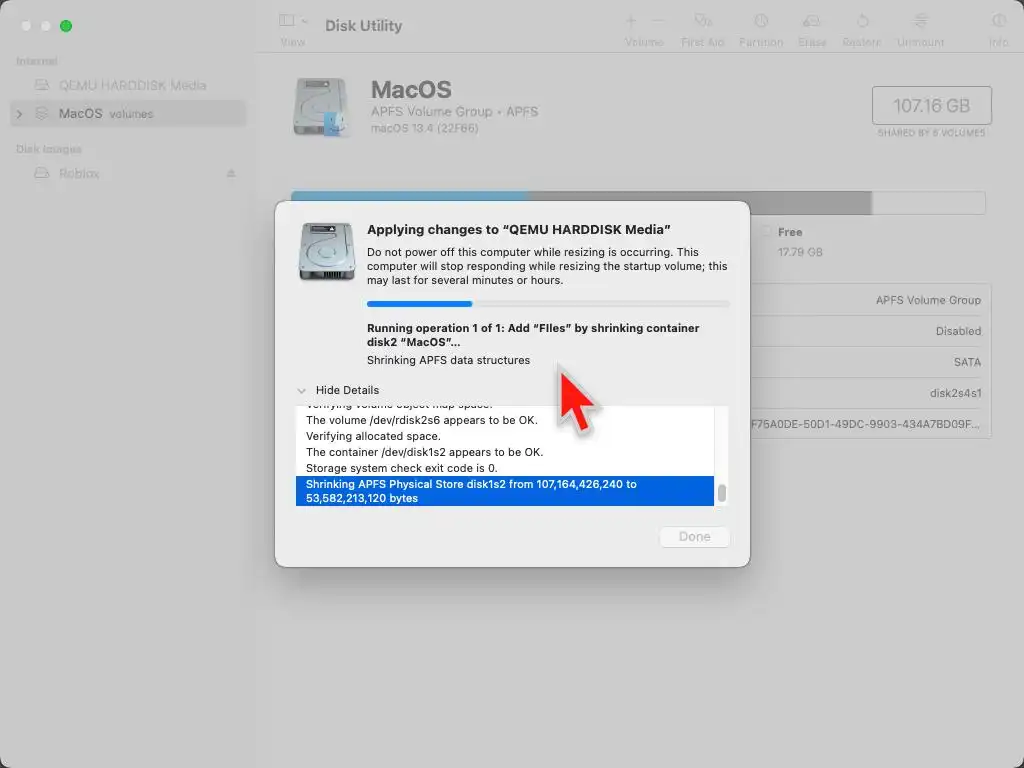Click the Unmount toolbar icon
Screen dimensions: 1024x768
pyautogui.click(x=920, y=21)
